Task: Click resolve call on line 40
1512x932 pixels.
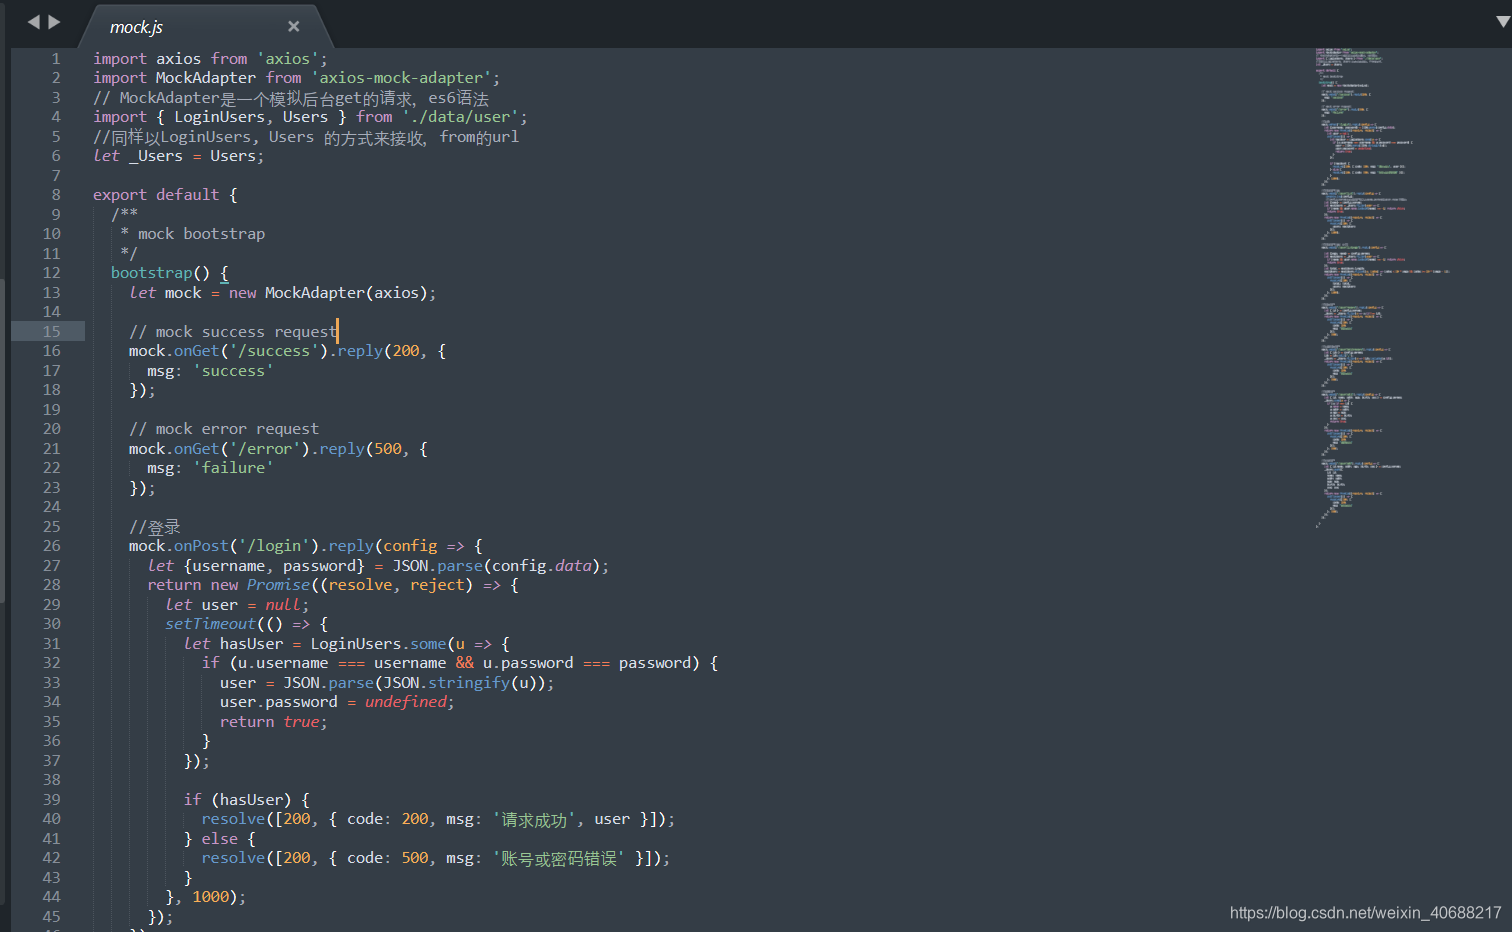Action: tap(233, 818)
